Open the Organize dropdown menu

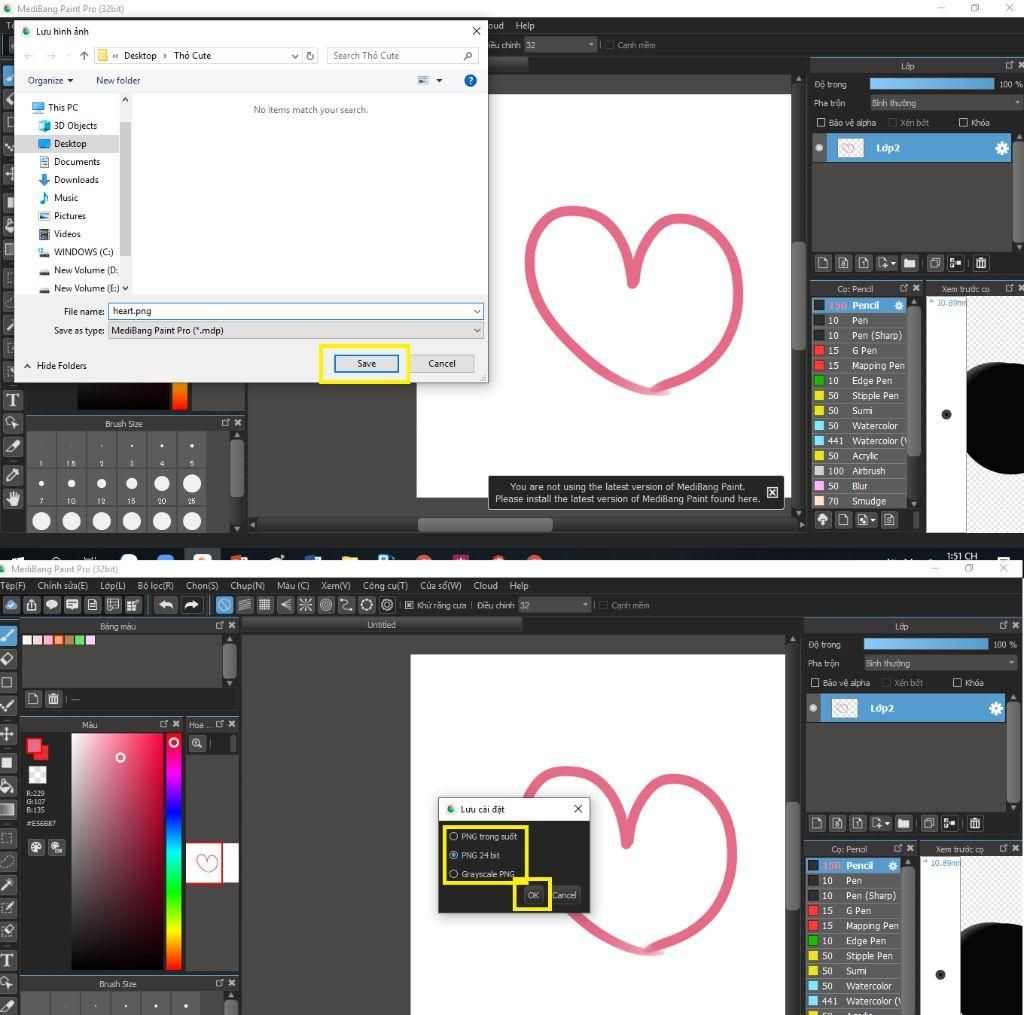(x=50, y=80)
